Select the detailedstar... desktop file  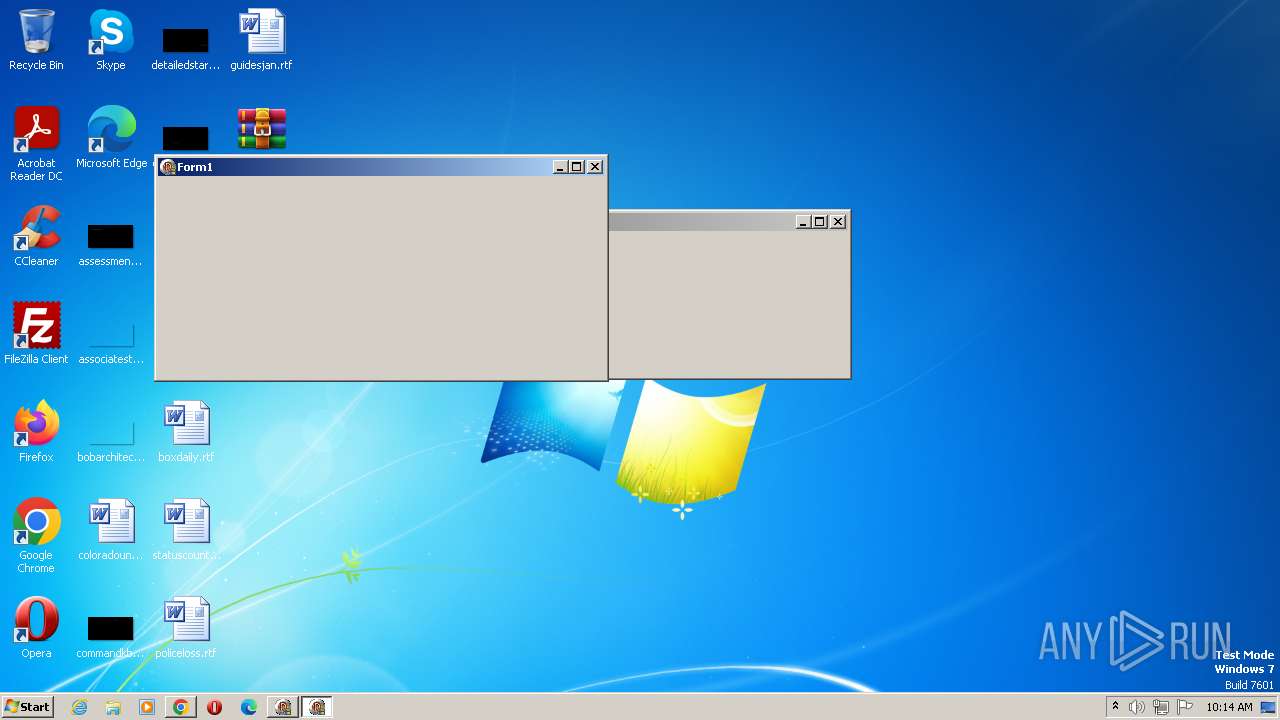[186, 48]
